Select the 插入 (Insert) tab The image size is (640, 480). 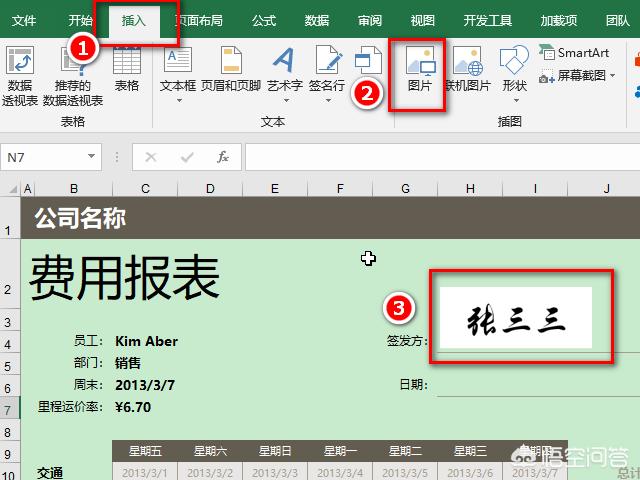click(x=134, y=20)
